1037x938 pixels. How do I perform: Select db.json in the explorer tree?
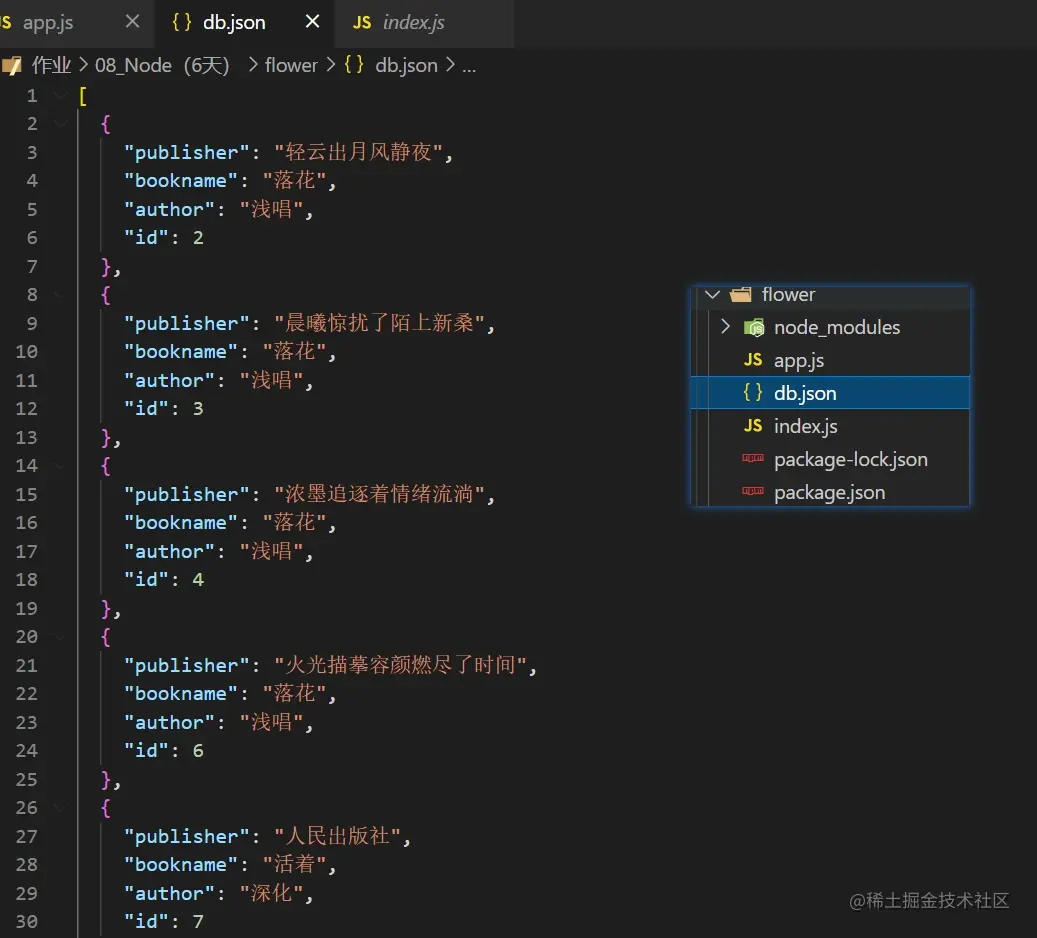click(x=830, y=393)
